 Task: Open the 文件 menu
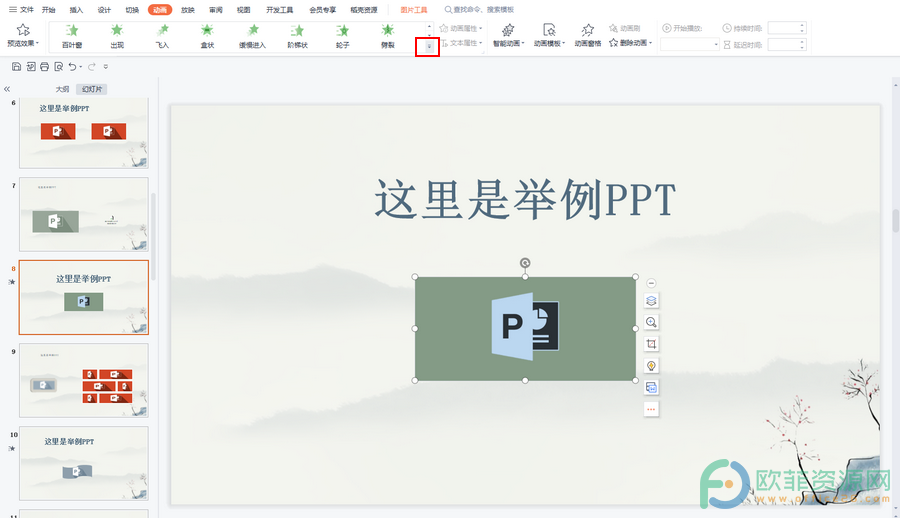(21, 10)
